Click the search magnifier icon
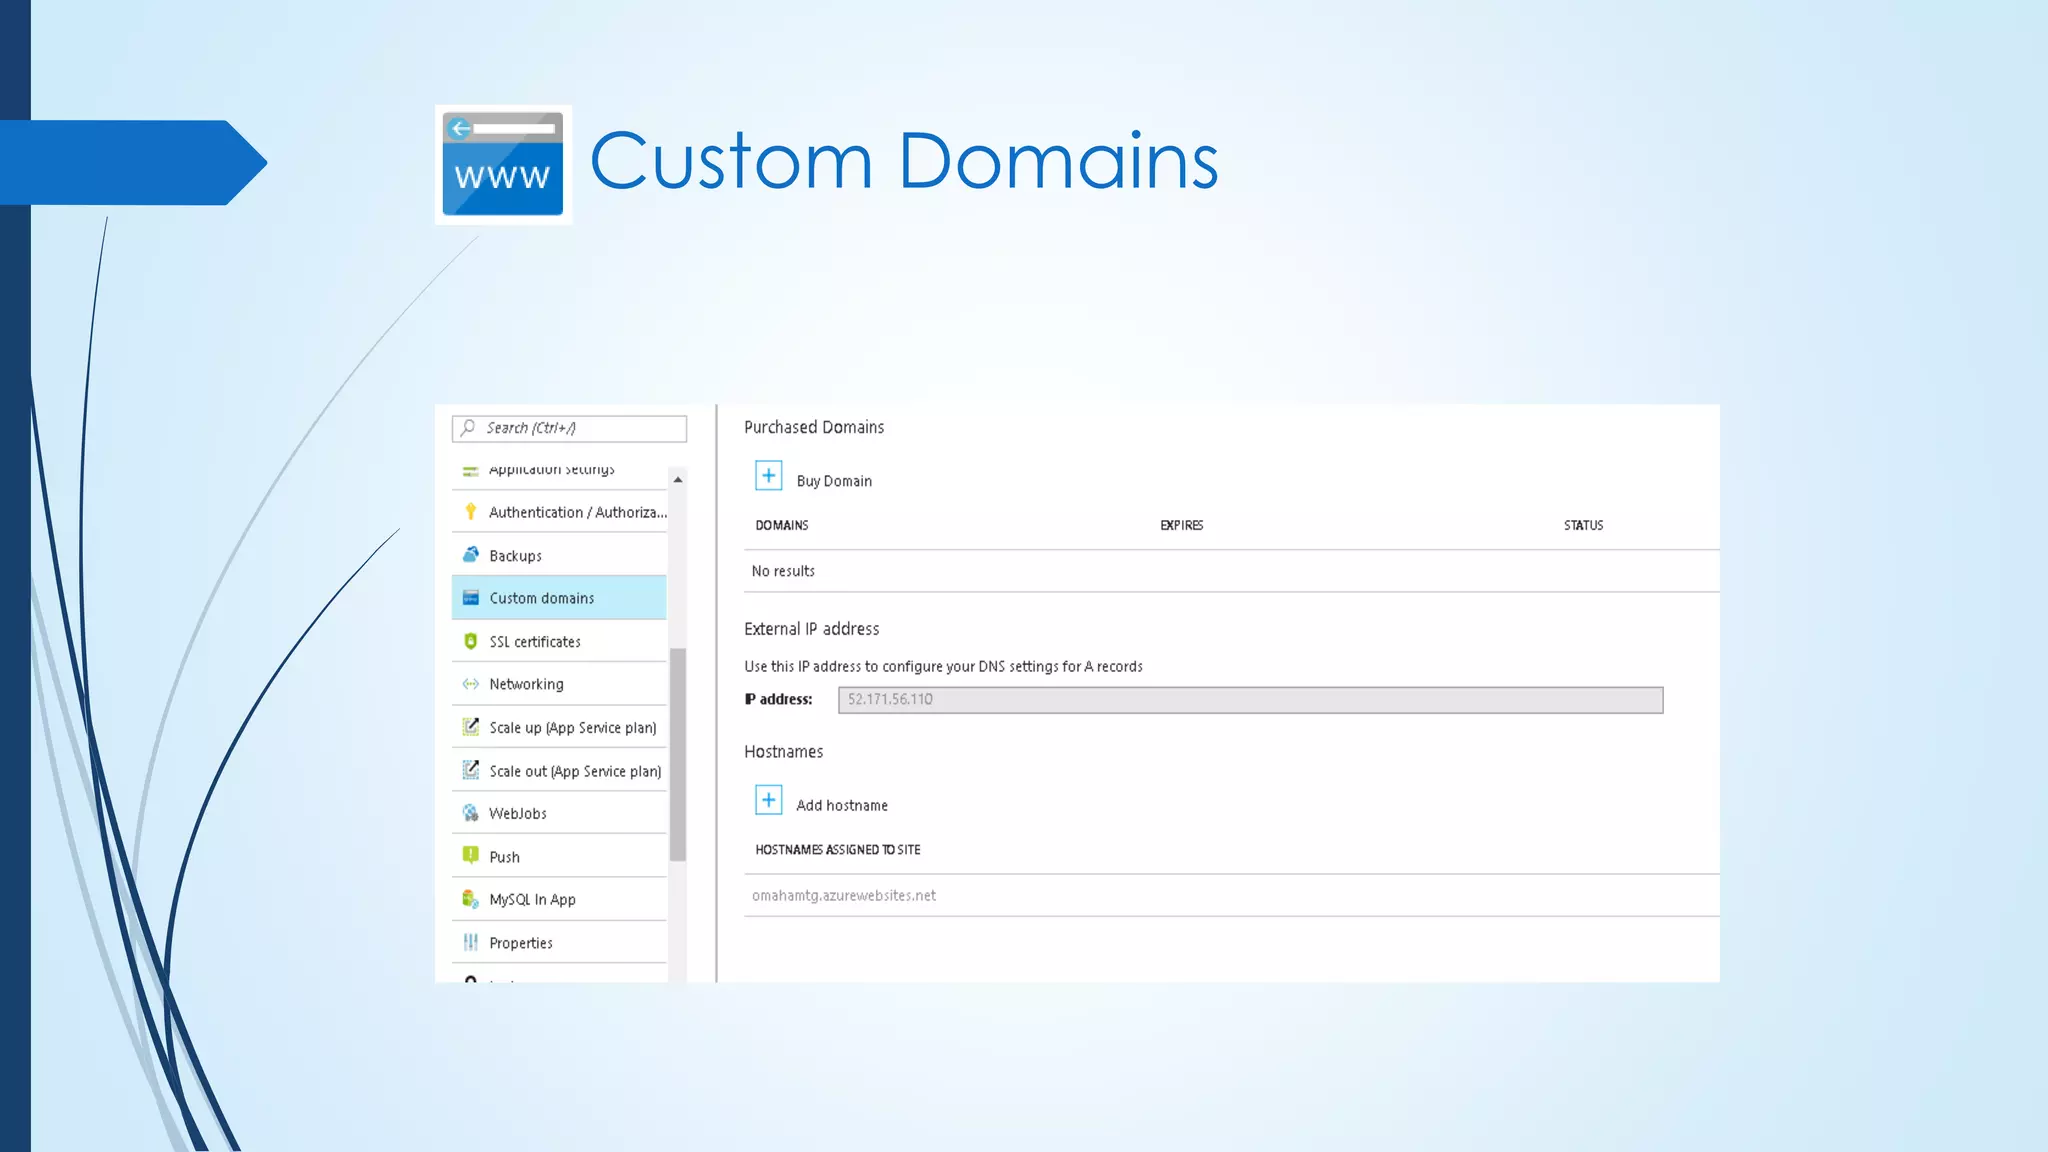Image resolution: width=2048 pixels, height=1152 pixels. click(467, 428)
